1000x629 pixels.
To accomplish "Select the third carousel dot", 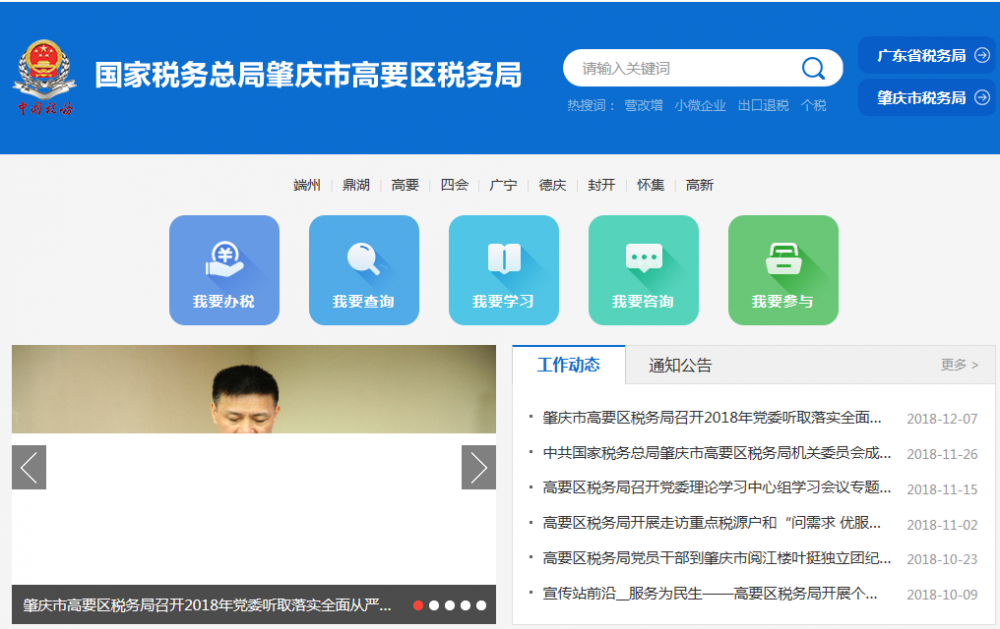I will (x=449, y=604).
